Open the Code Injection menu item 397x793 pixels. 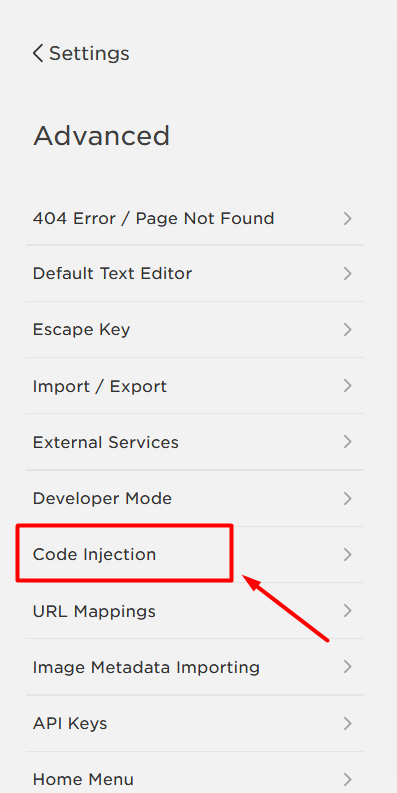[195, 554]
